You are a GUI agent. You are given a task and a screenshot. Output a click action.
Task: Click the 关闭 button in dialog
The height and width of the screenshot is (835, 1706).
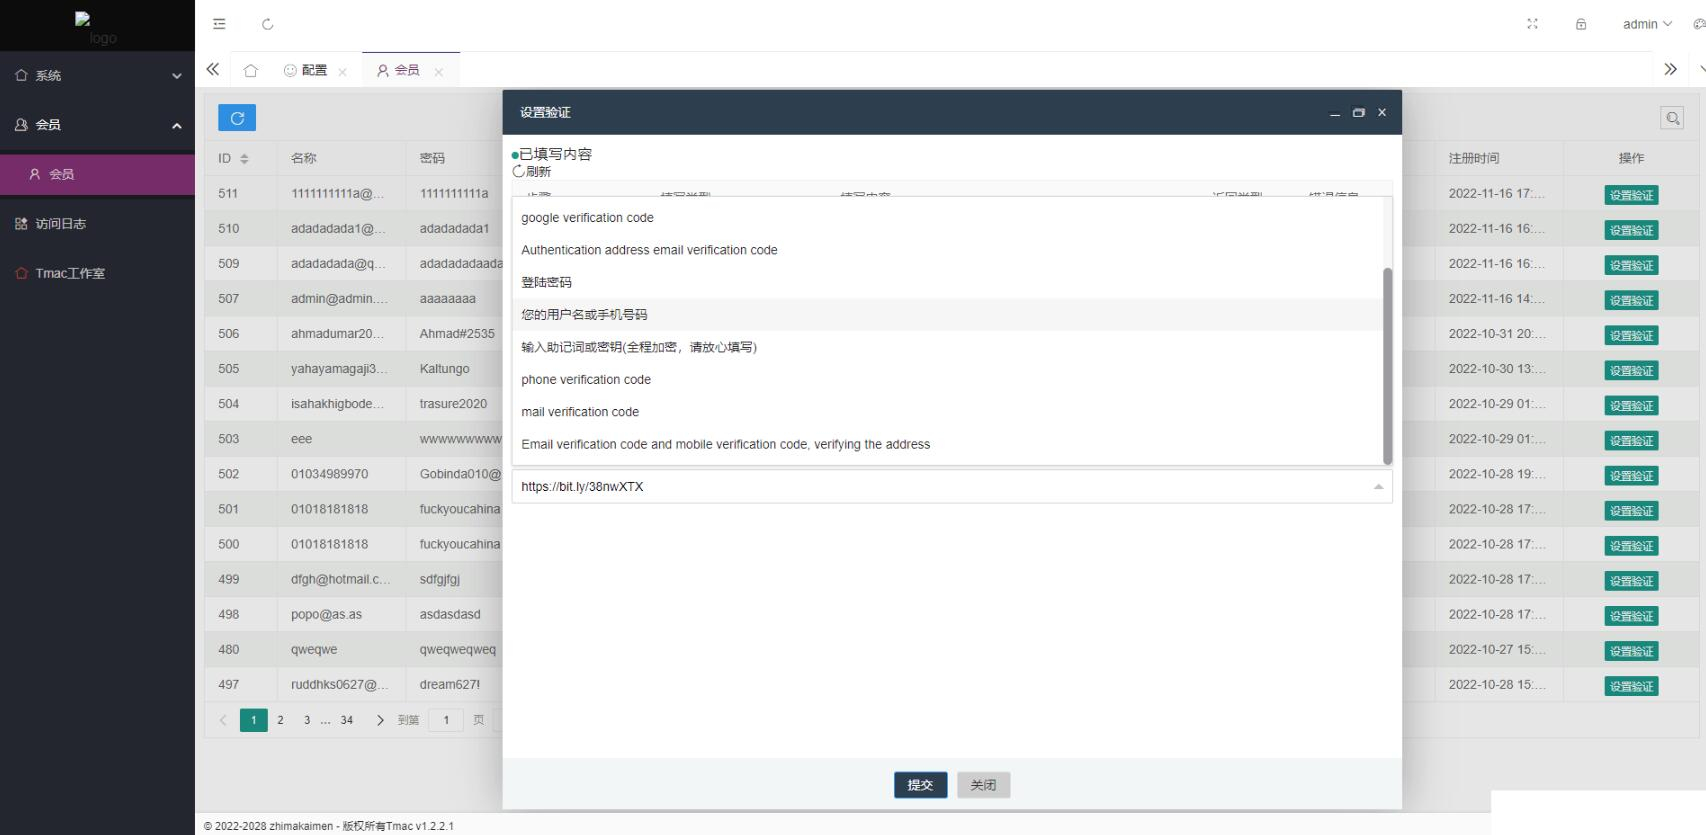click(x=983, y=785)
